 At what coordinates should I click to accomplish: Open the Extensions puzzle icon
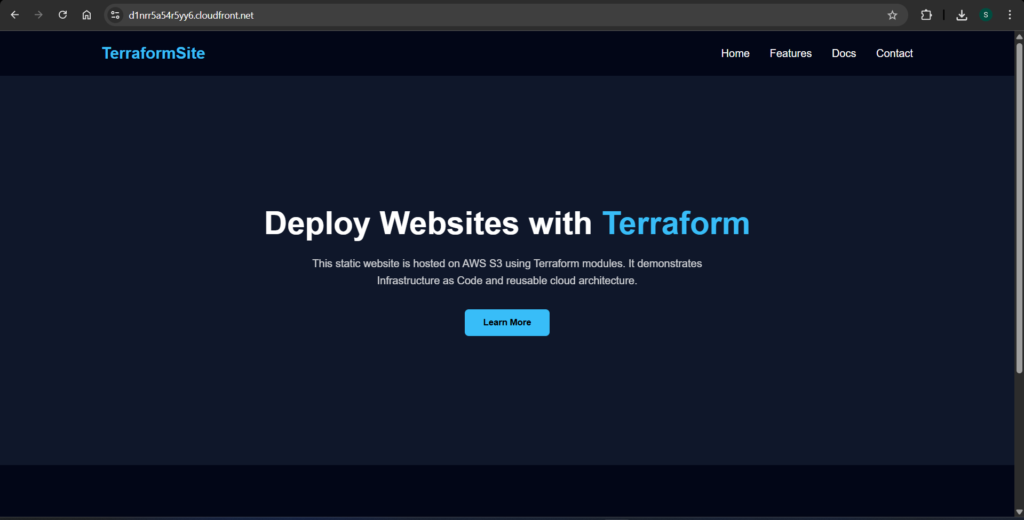click(926, 15)
